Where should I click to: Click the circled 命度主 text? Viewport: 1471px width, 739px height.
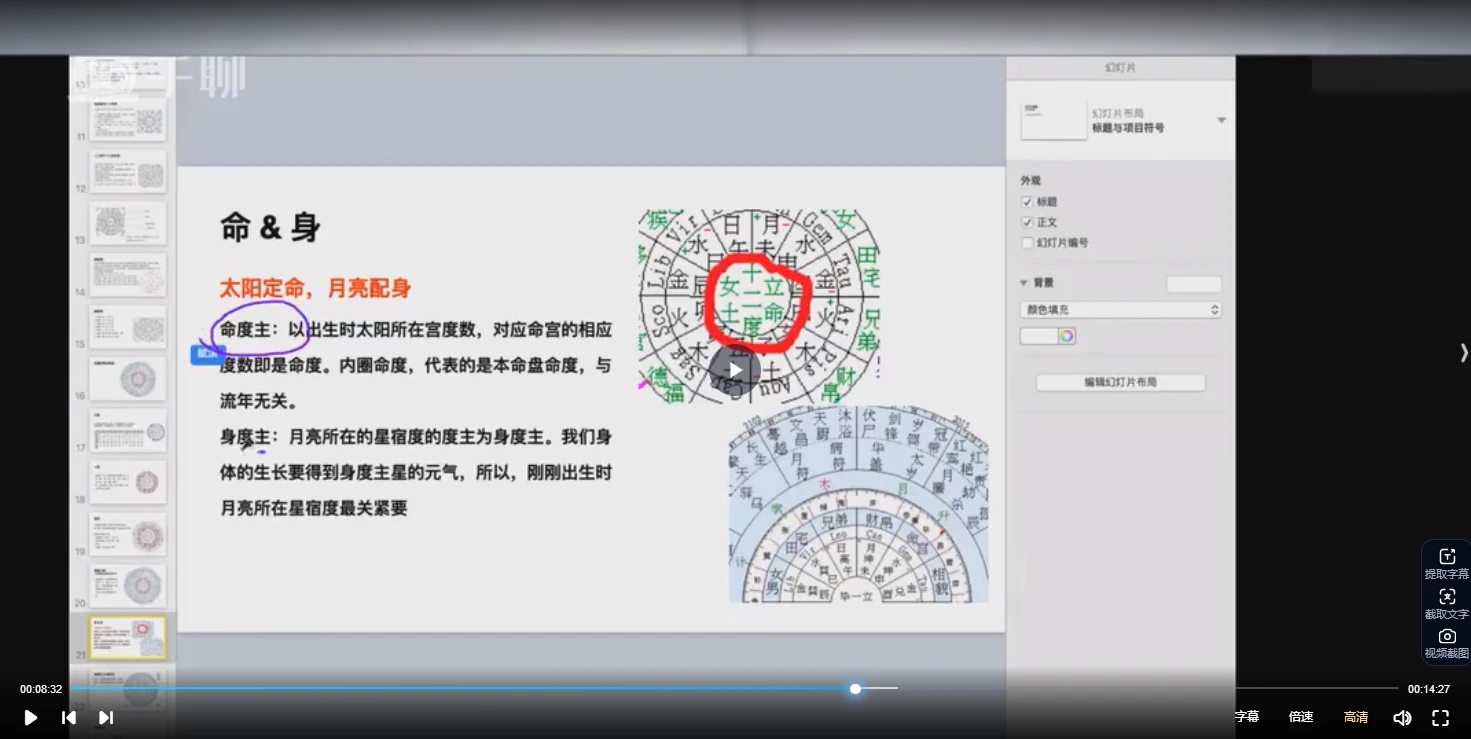pos(245,330)
